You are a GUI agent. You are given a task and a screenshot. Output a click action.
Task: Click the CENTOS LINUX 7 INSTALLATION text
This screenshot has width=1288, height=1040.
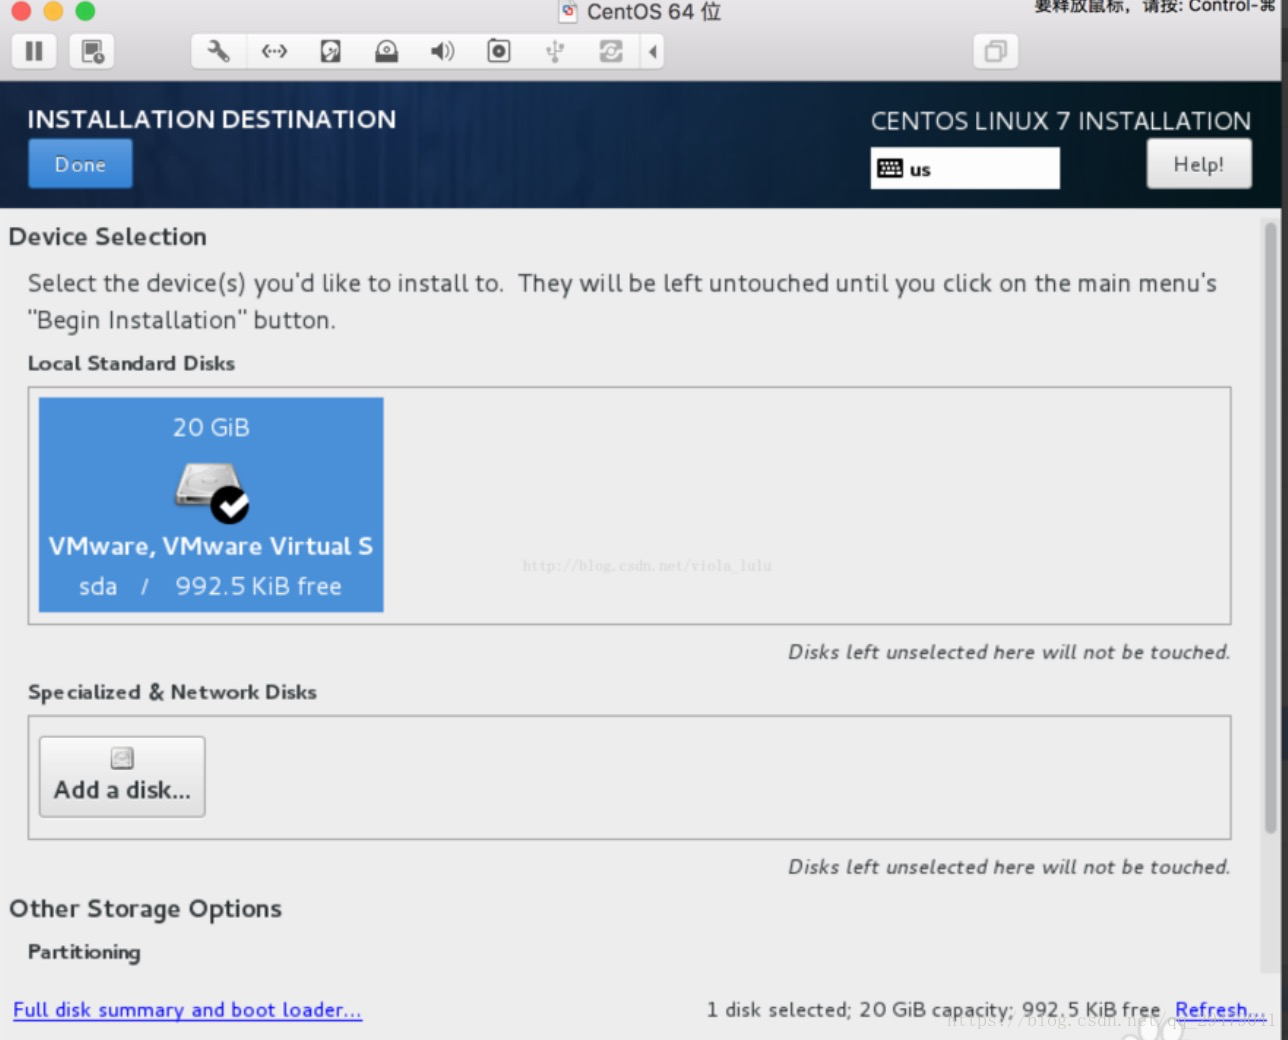point(1060,121)
